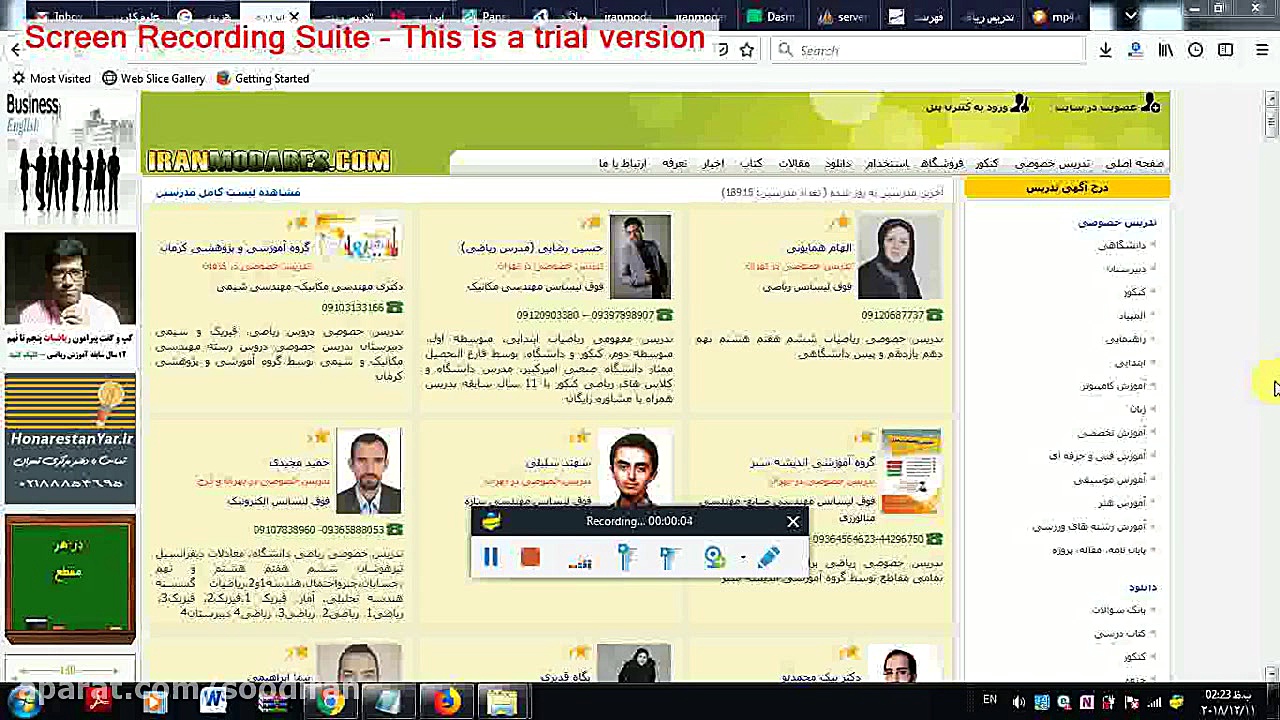The image size is (1280, 720).
Task: Click the EN language indicator in system tray
Action: [x=990, y=700]
